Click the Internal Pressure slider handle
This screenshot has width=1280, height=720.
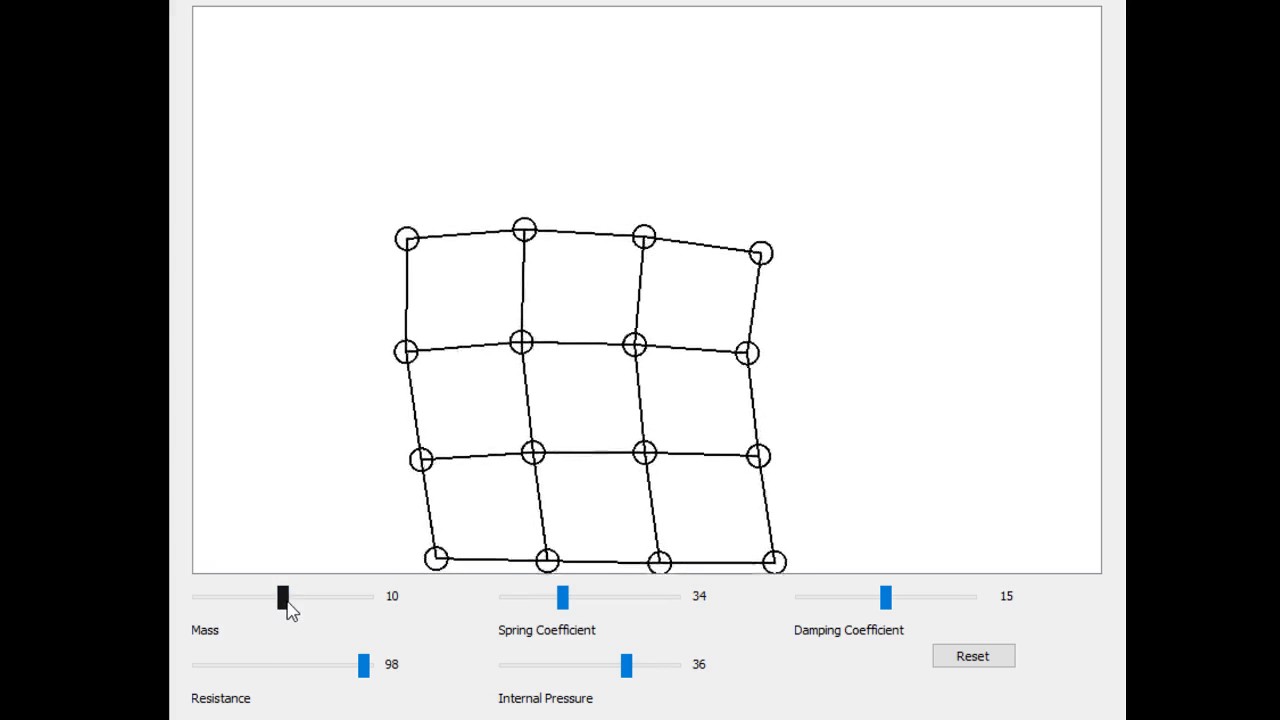[x=626, y=666]
